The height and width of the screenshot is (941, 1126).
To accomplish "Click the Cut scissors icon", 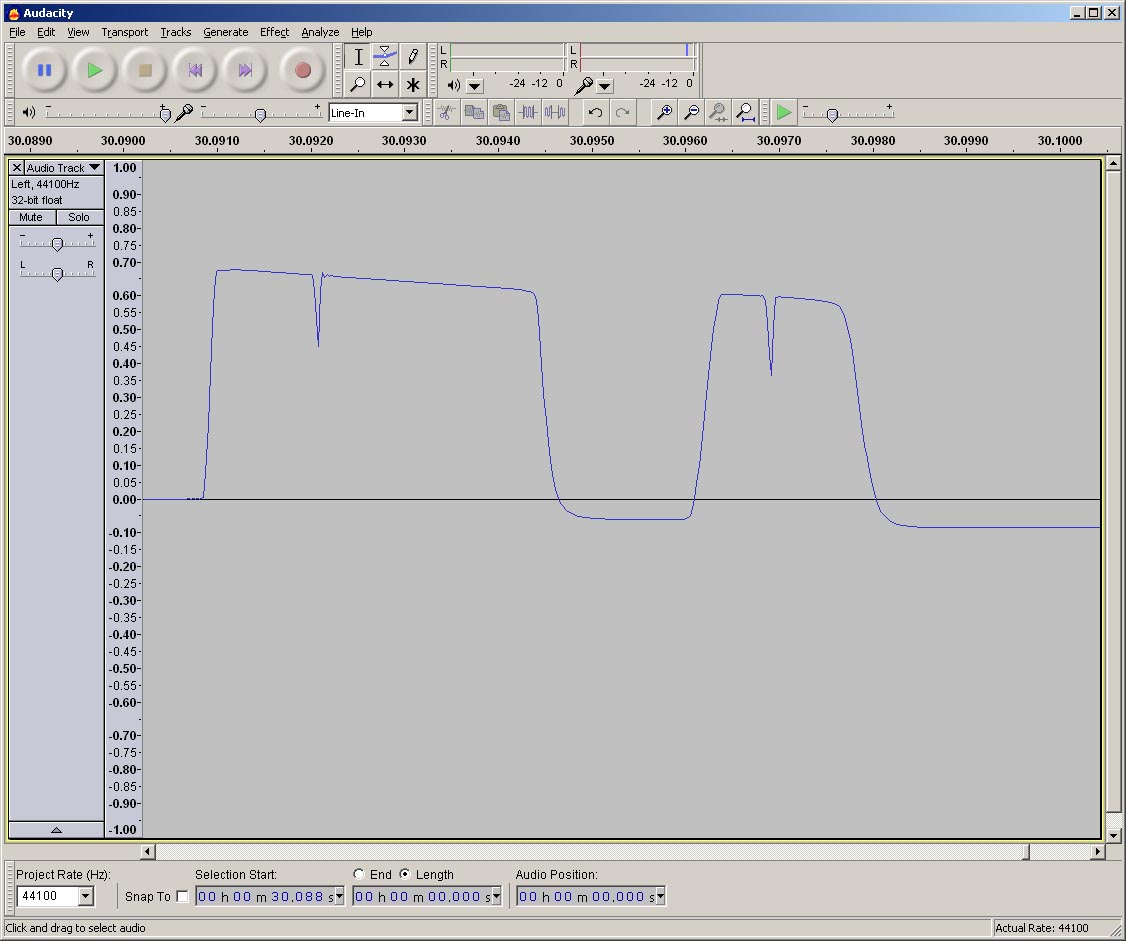I will pyautogui.click(x=446, y=112).
